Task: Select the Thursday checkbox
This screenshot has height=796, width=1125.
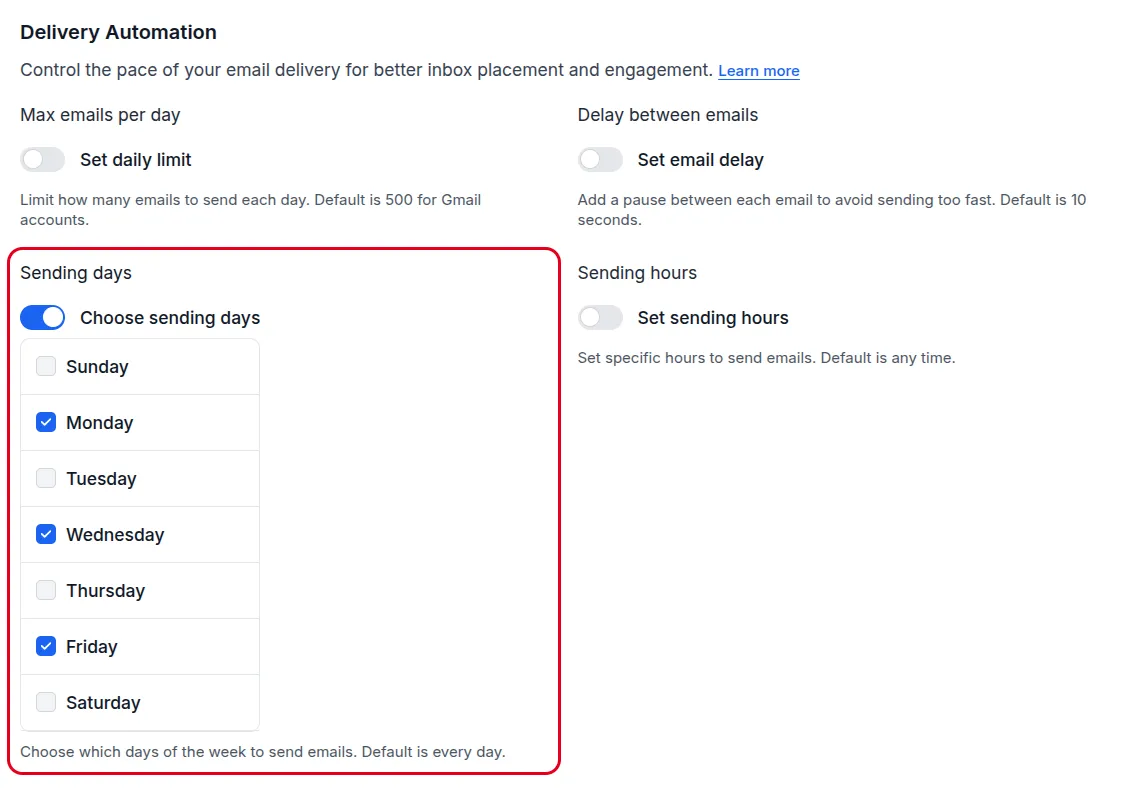Action: 46,590
